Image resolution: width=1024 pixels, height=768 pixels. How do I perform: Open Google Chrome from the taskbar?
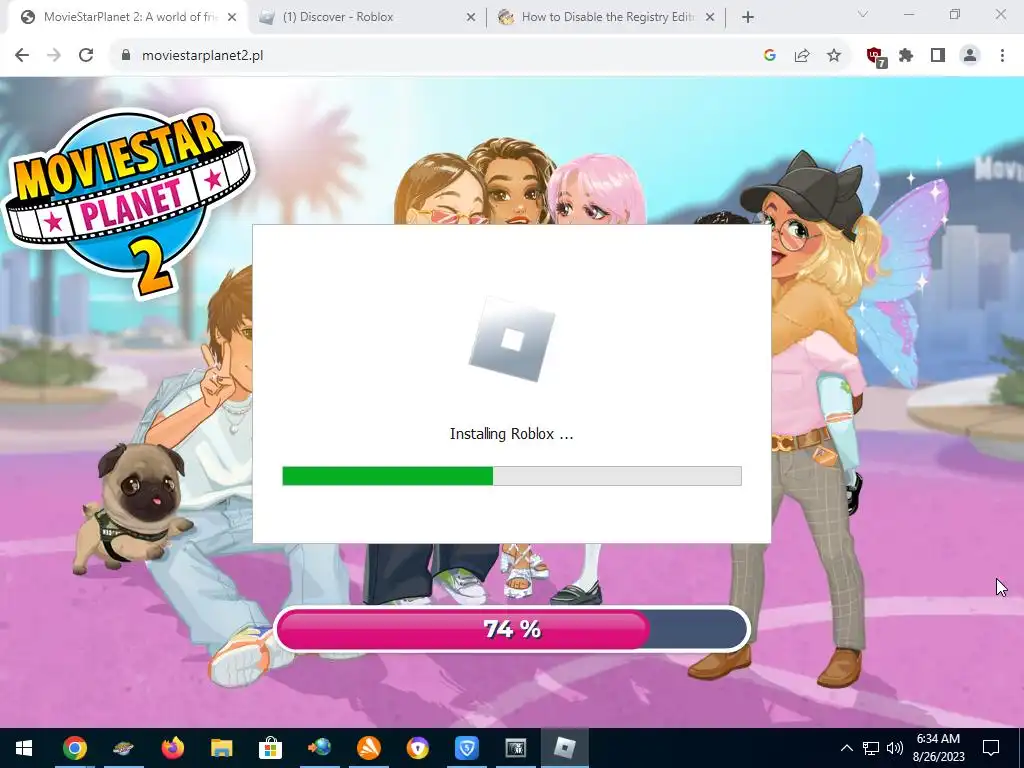pyautogui.click(x=74, y=748)
